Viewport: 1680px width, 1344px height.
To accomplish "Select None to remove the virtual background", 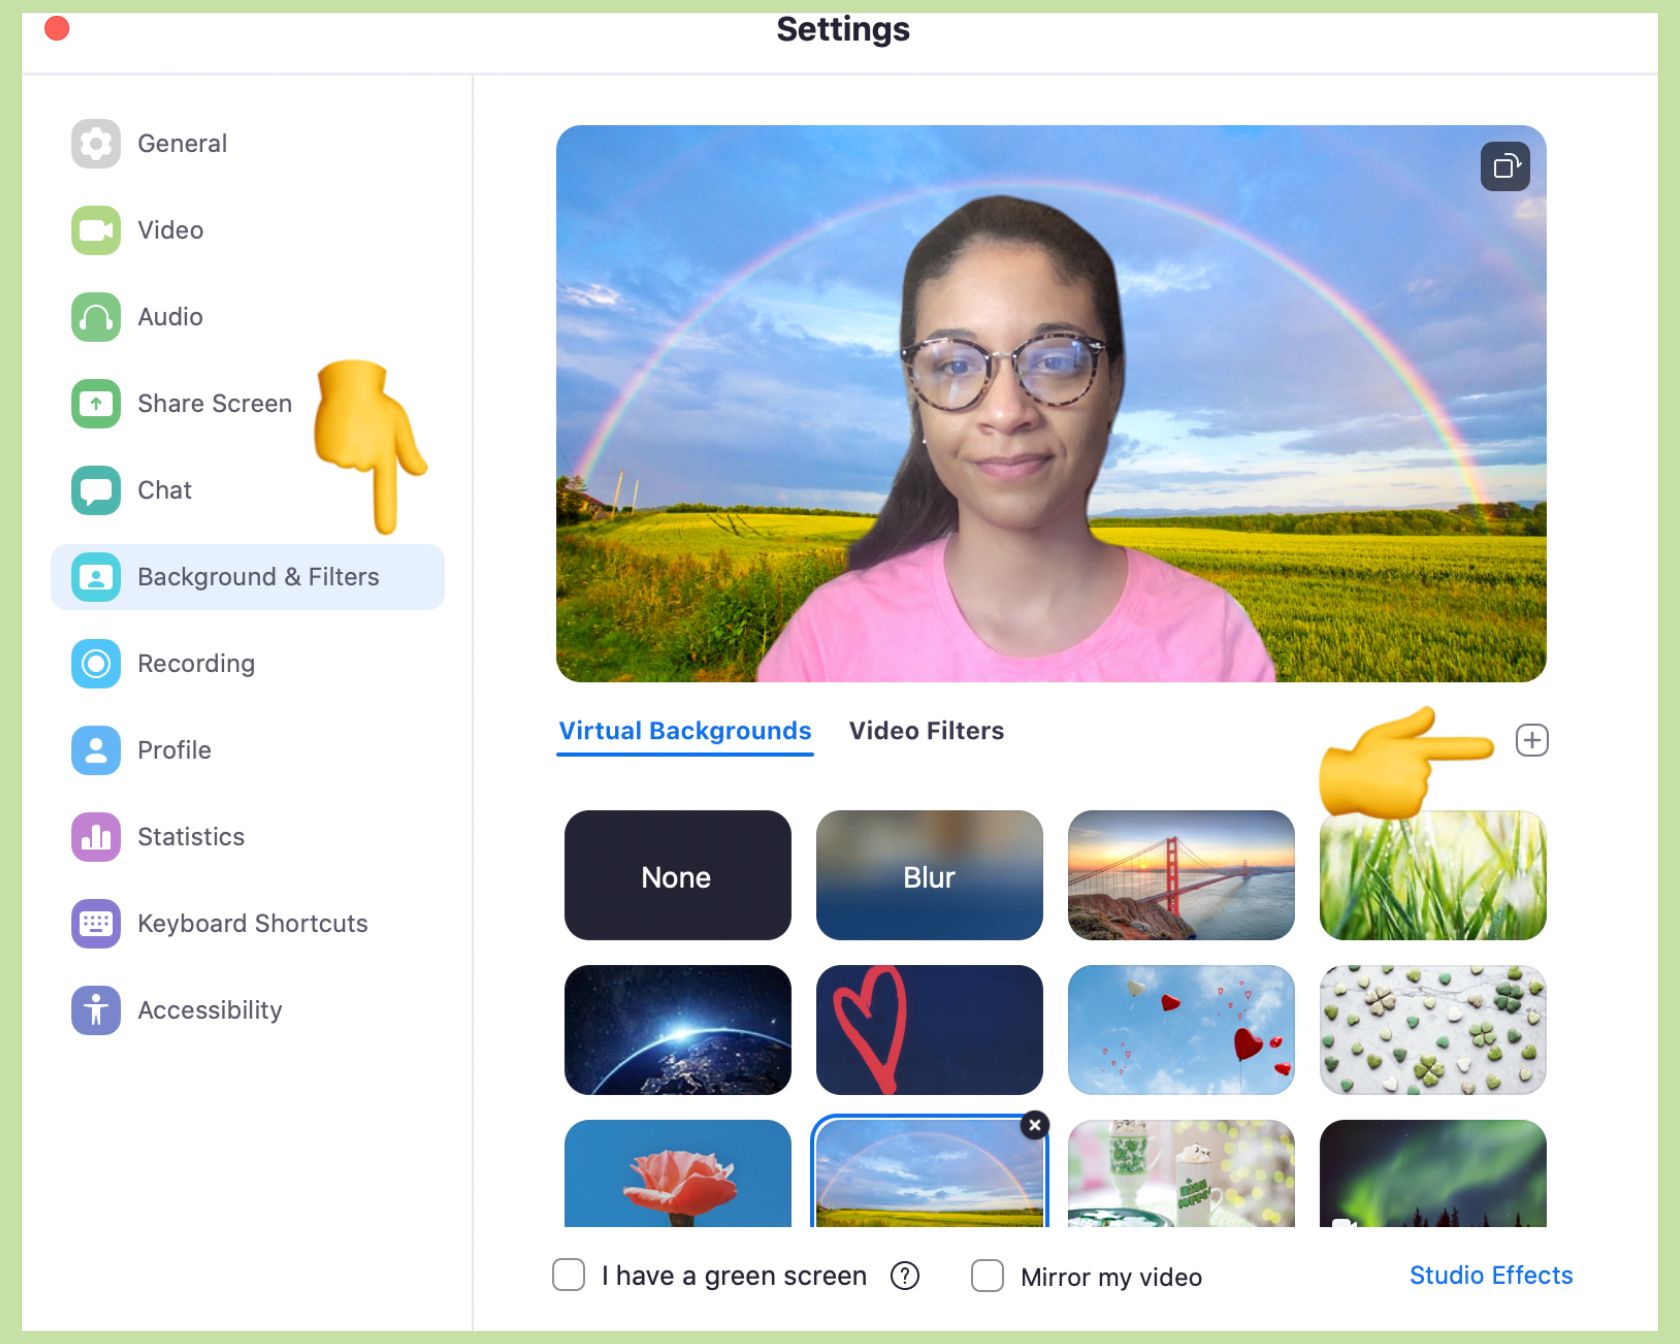I will (677, 876).
